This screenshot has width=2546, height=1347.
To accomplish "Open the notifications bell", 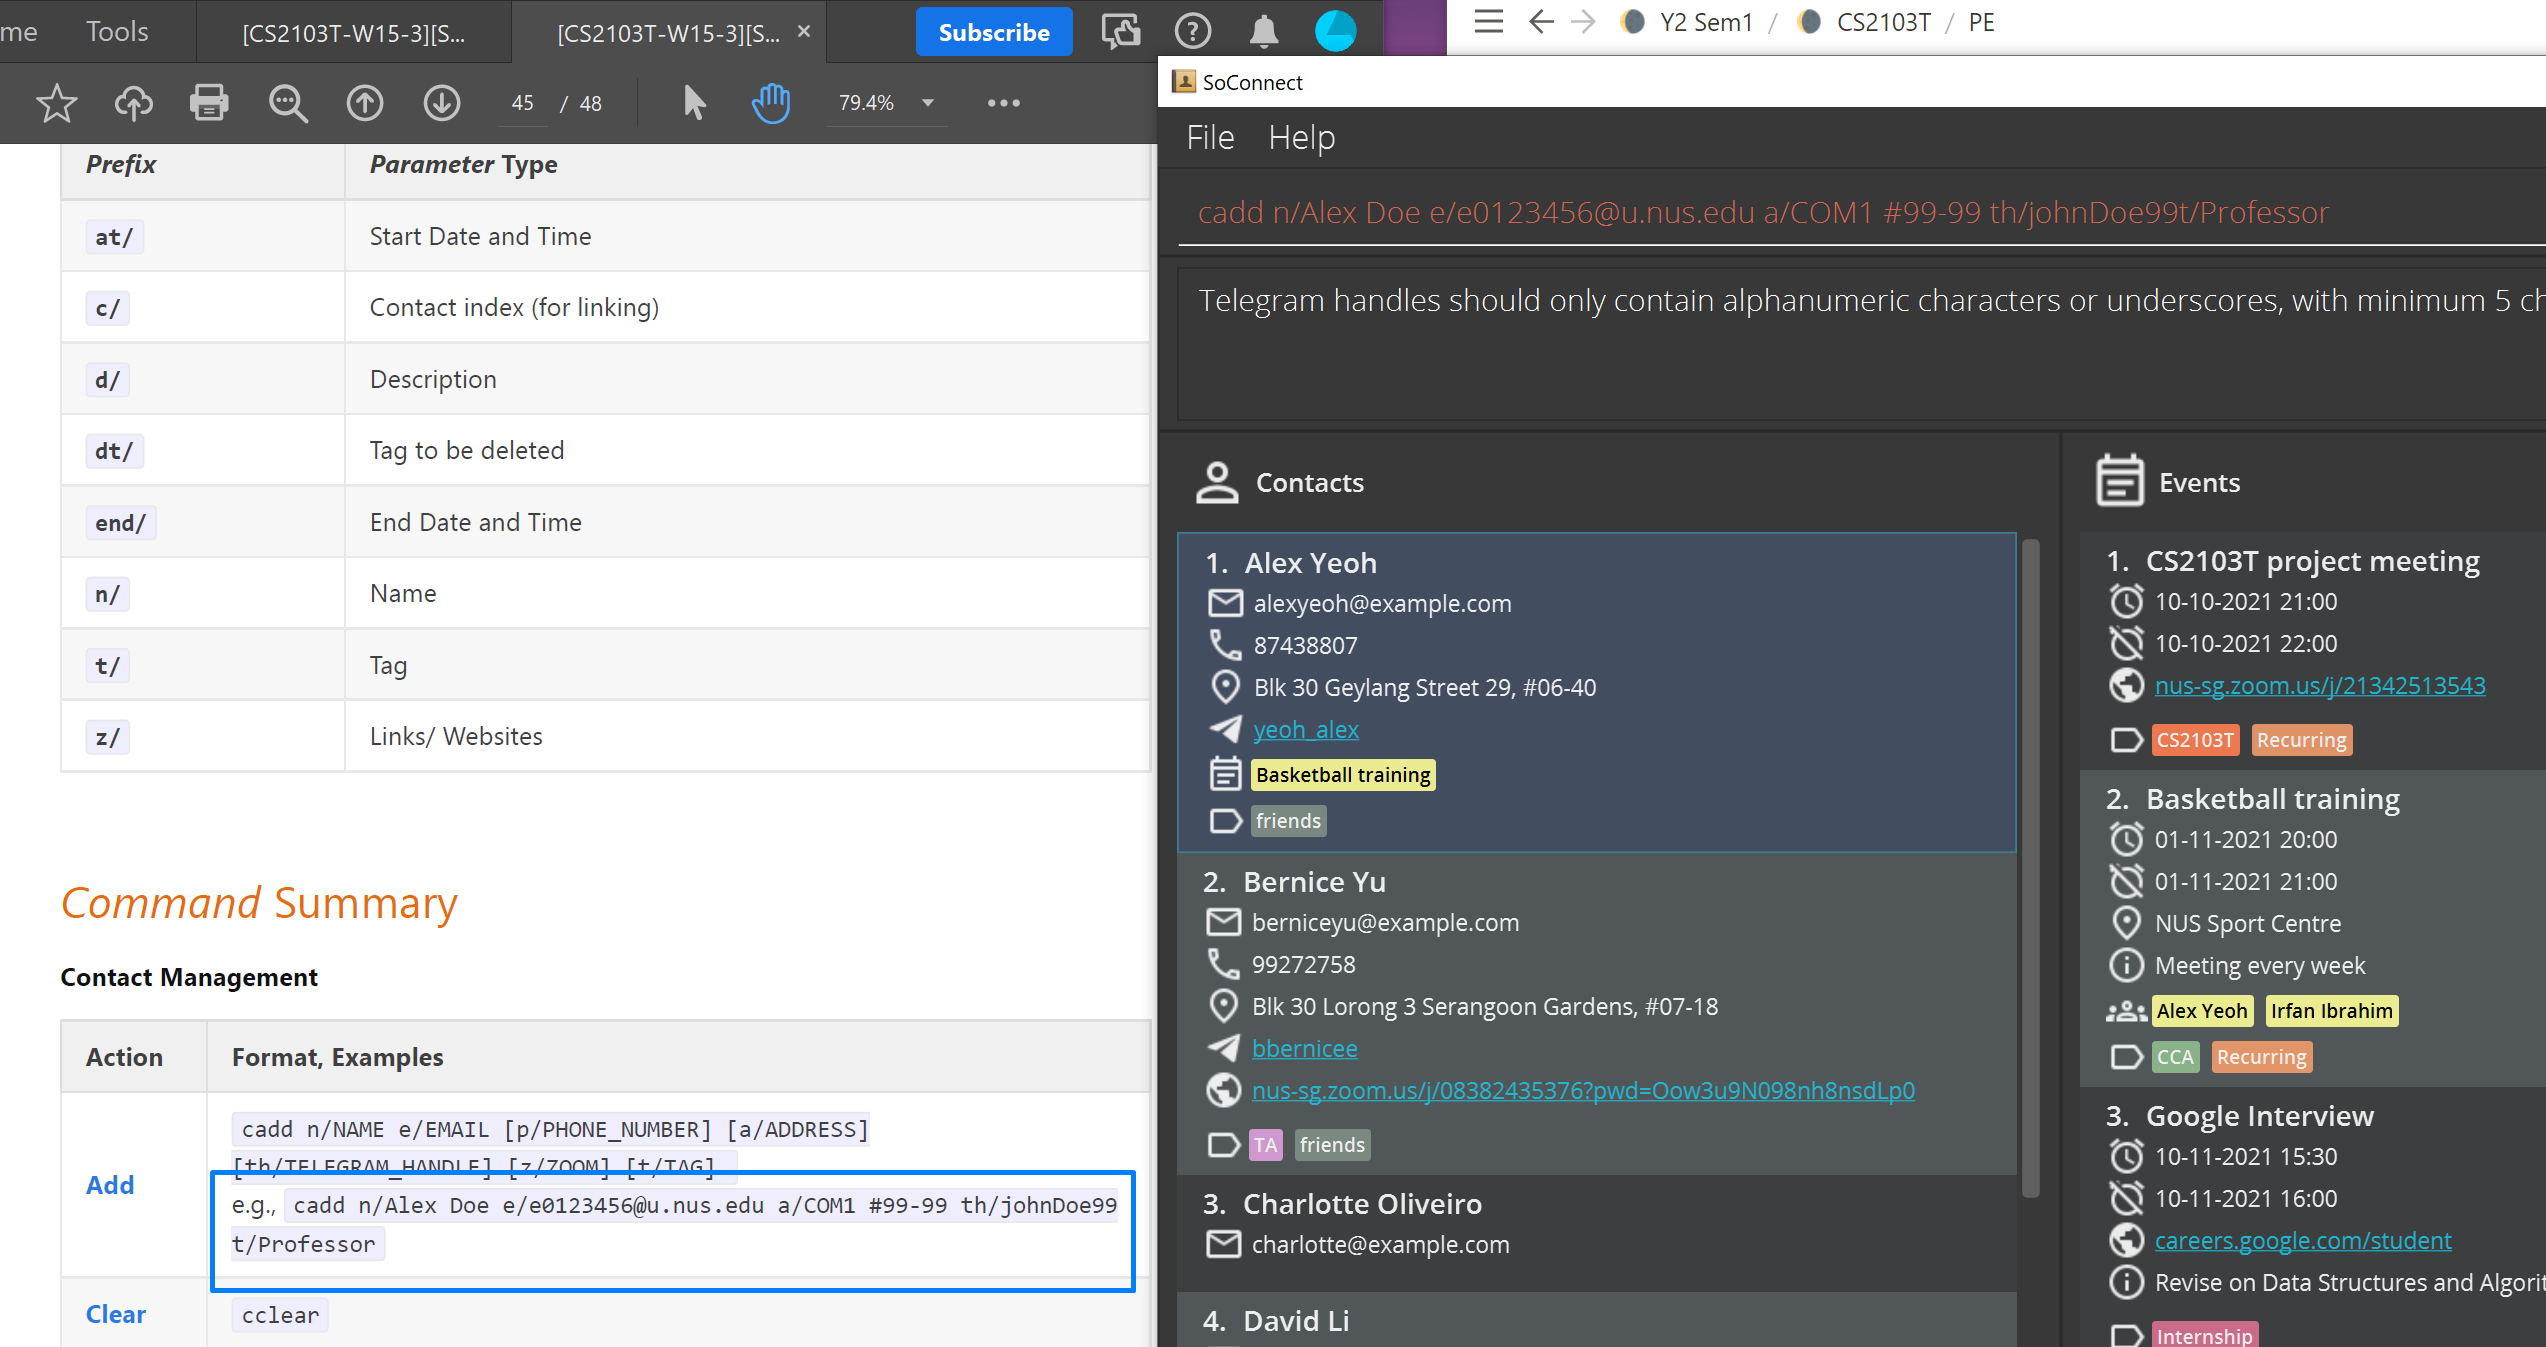I will [1264, 32].
